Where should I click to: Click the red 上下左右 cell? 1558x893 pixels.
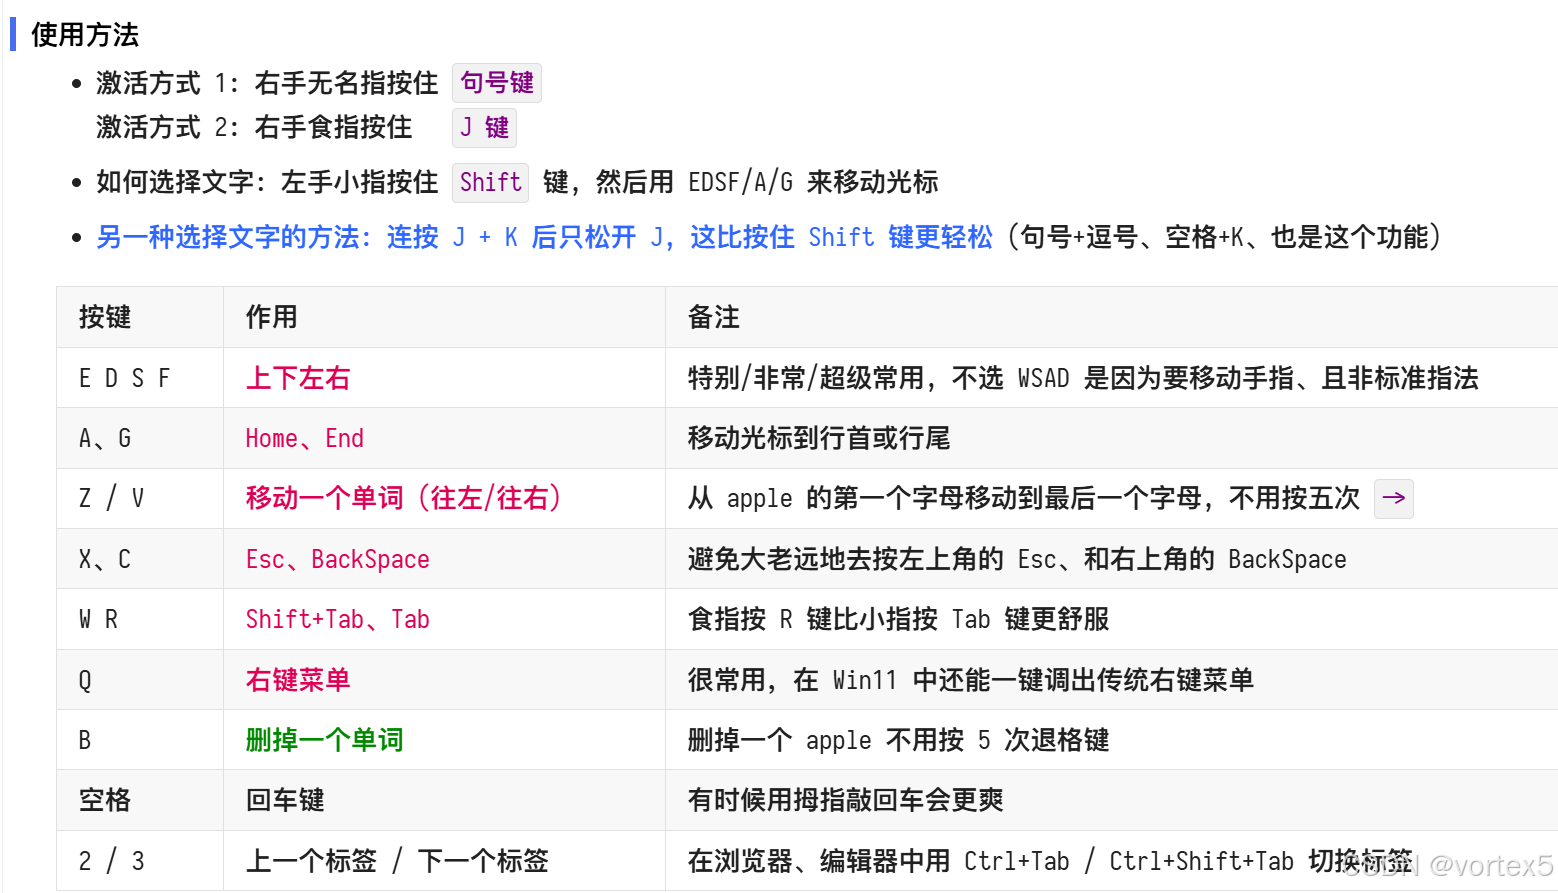pyautogui.click(x=444, y=378)
